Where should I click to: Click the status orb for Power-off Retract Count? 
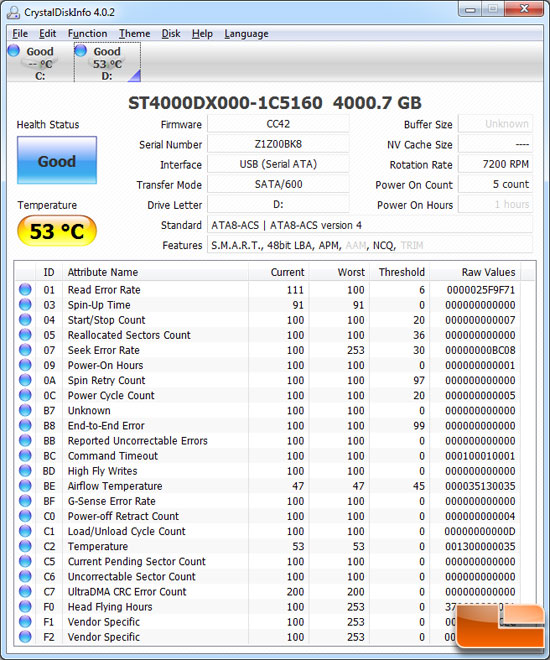tap(25, 516)
